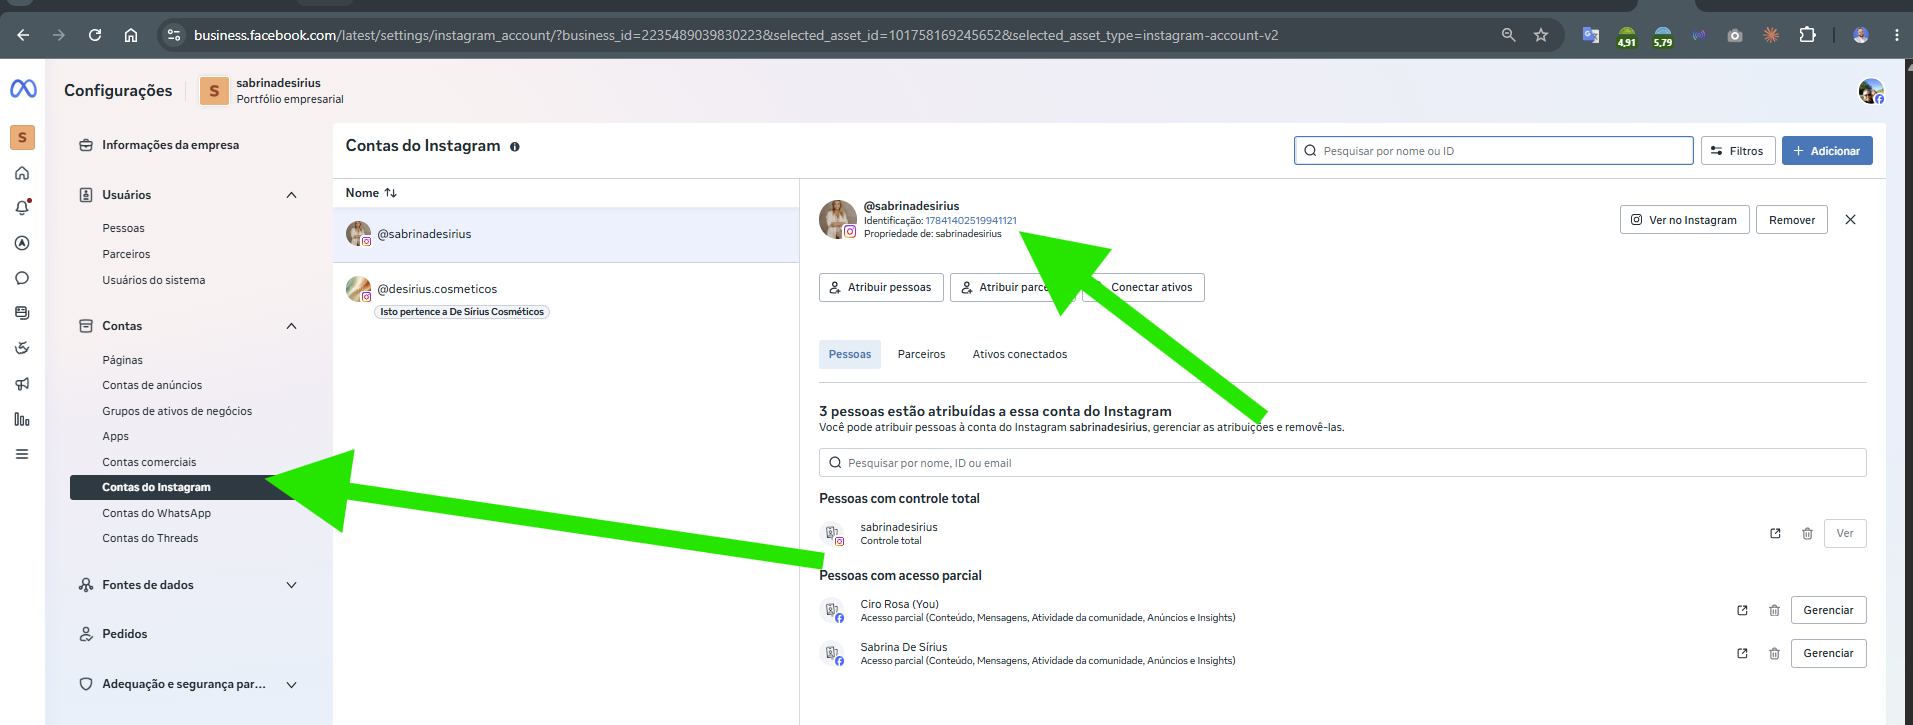Screen dimensions: 1913x725
Task: Open external link icon for Ciro Rosa
Action: 1742,610
